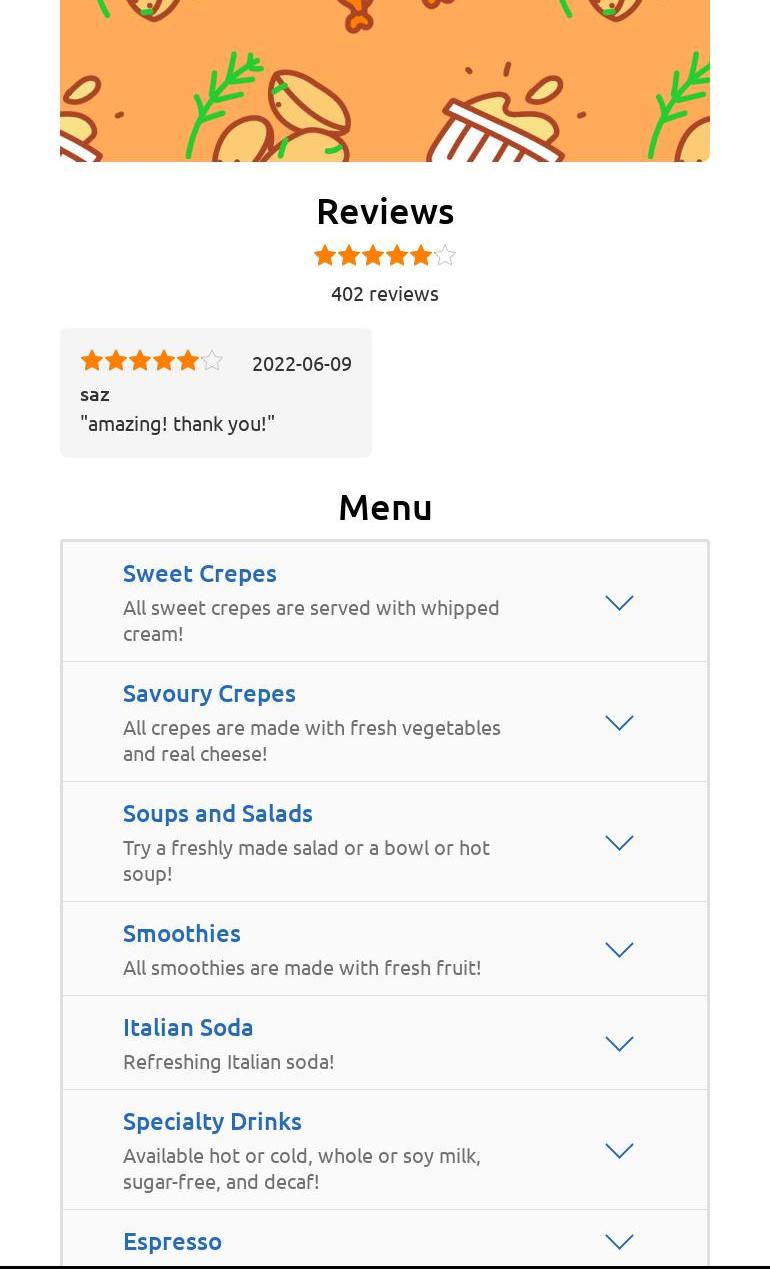Expand the Sweet Crepes chevron arrow

click(x=619, y=602)
